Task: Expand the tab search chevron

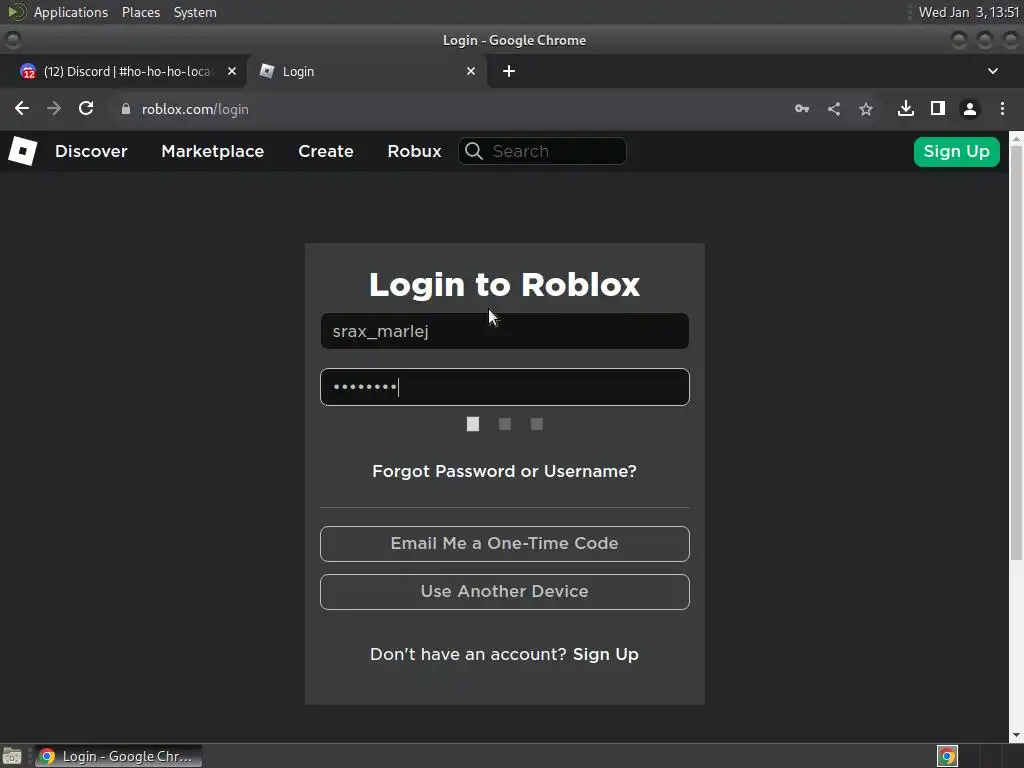Action: 993,71
